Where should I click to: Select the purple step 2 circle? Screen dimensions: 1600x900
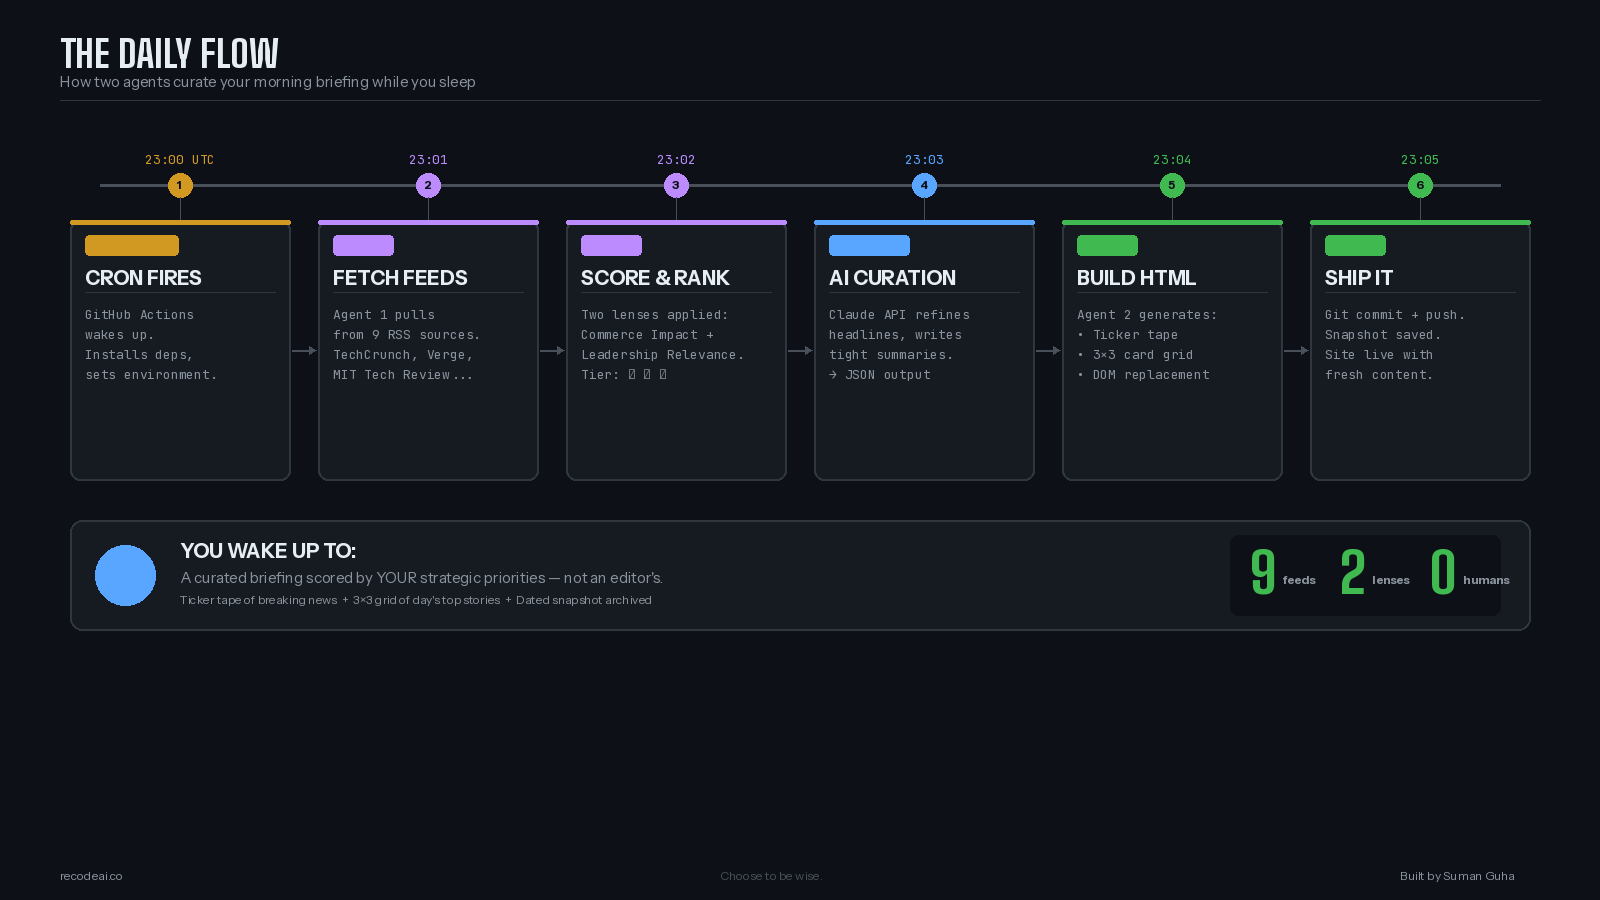point(428,185)
